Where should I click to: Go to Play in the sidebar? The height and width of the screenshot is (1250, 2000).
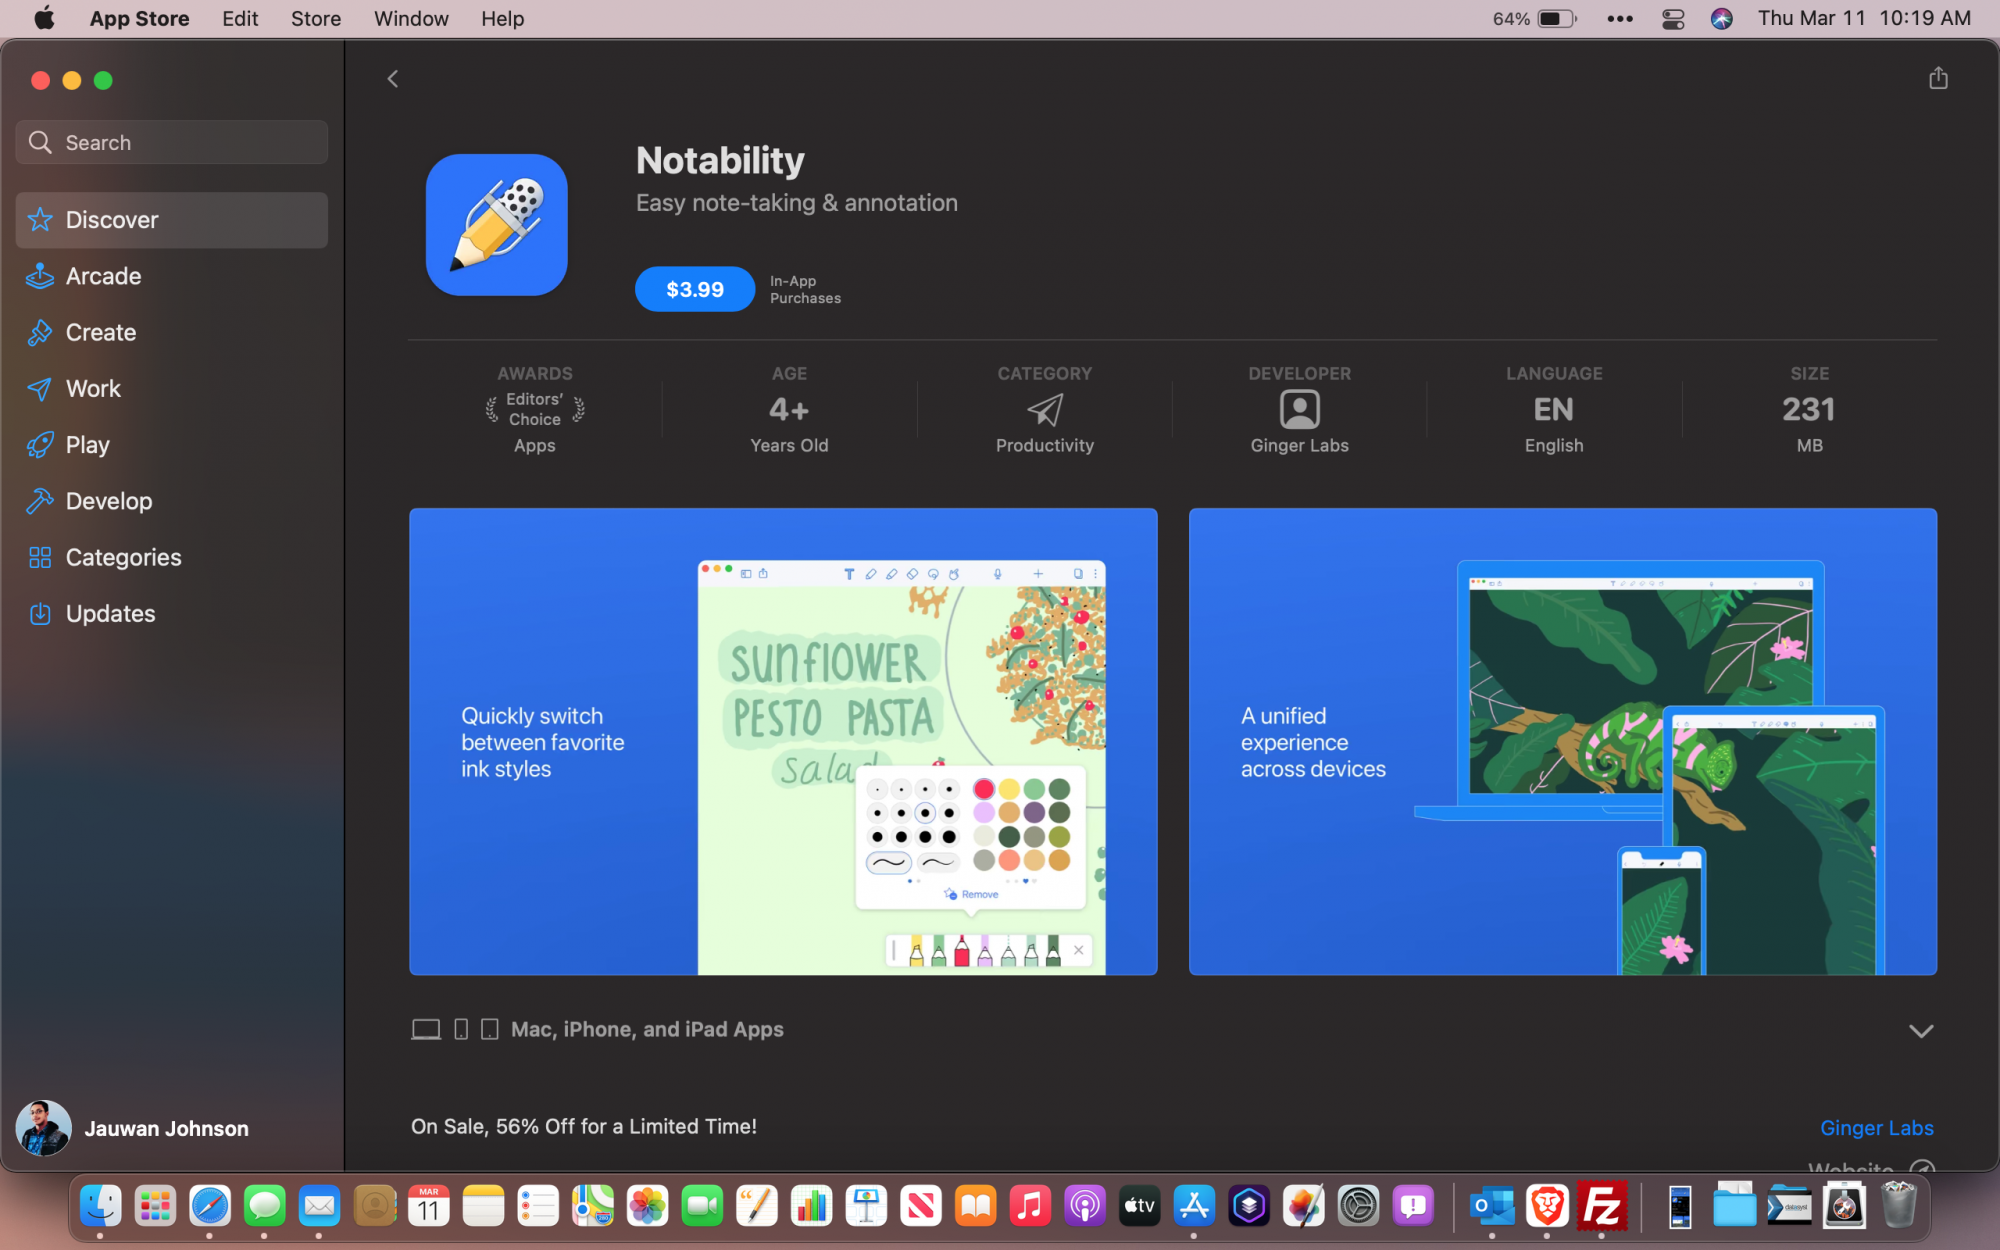(87, 445)
